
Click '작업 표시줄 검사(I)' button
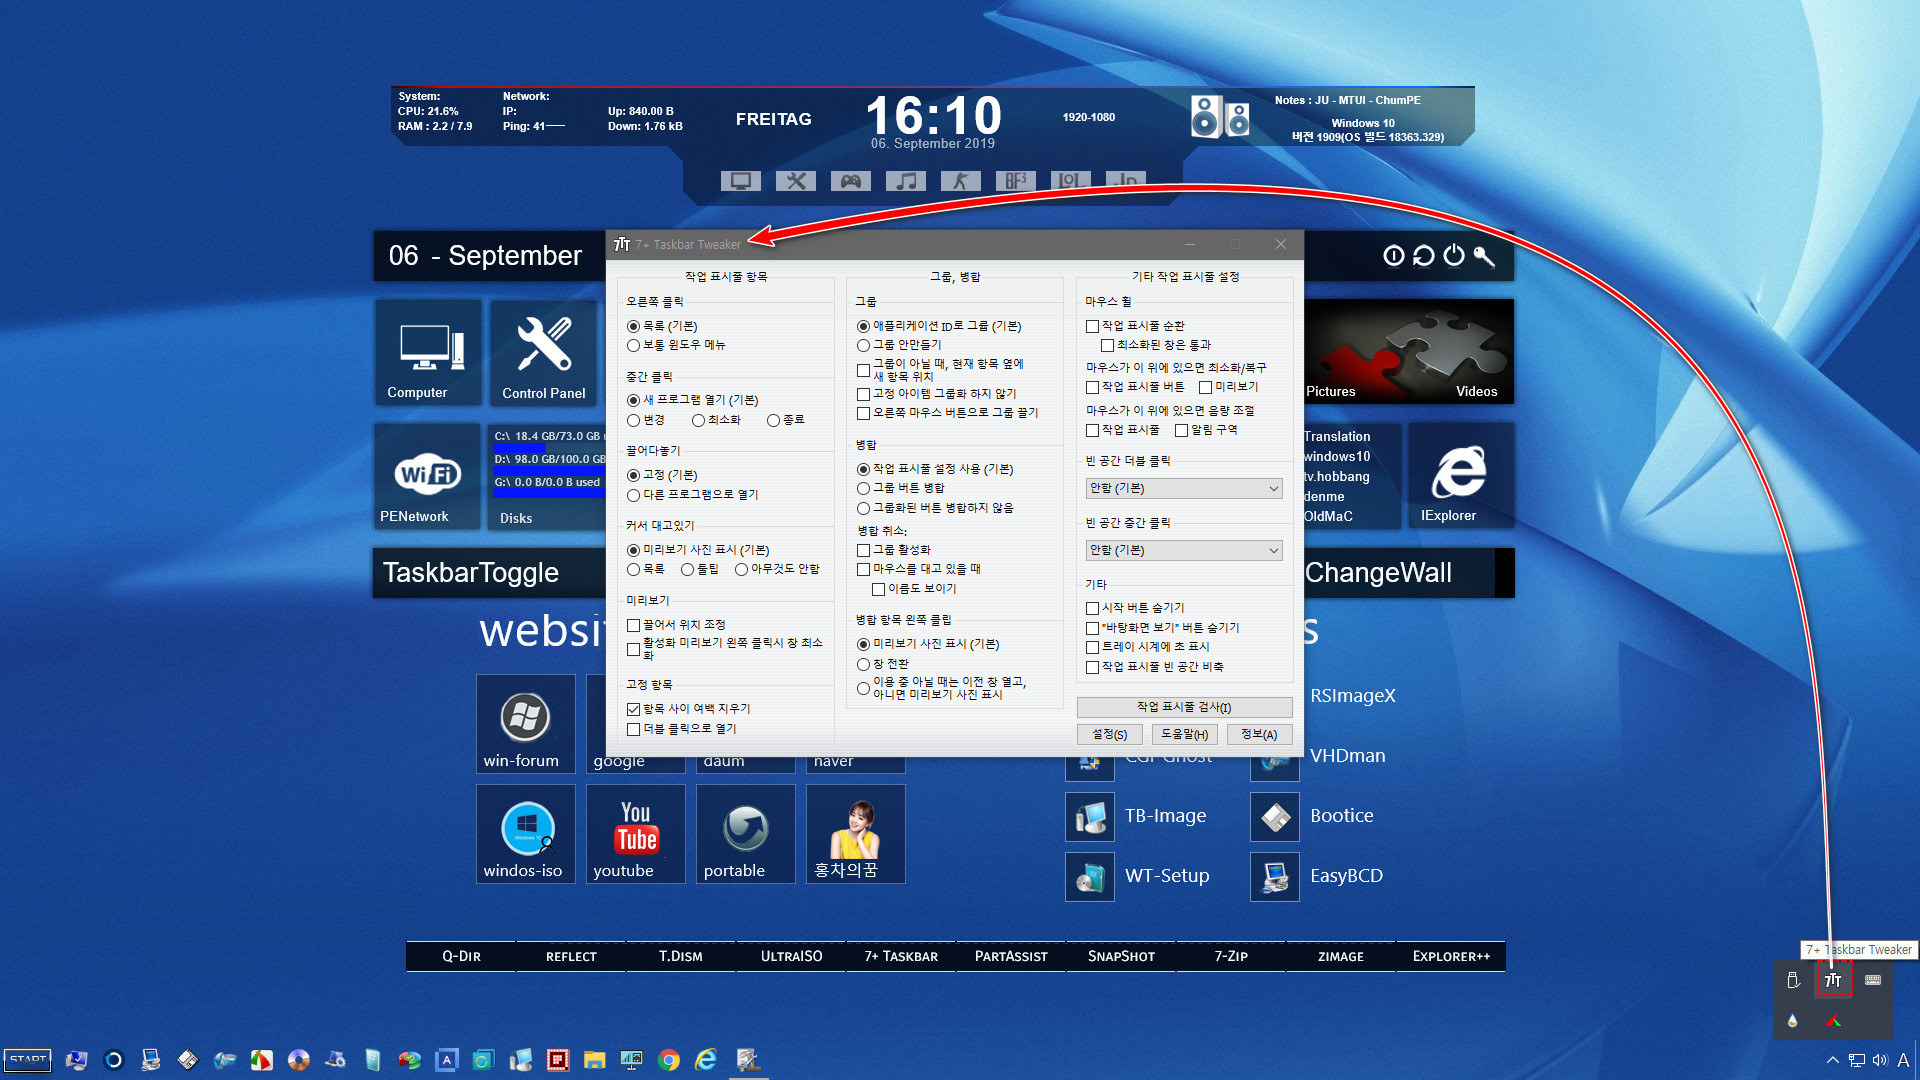coord(1184,707)
